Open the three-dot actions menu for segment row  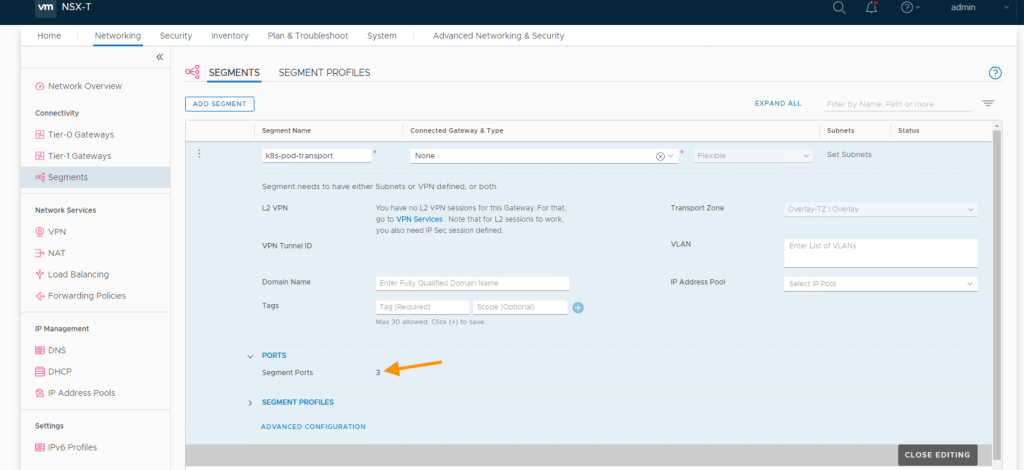point(199,154)
